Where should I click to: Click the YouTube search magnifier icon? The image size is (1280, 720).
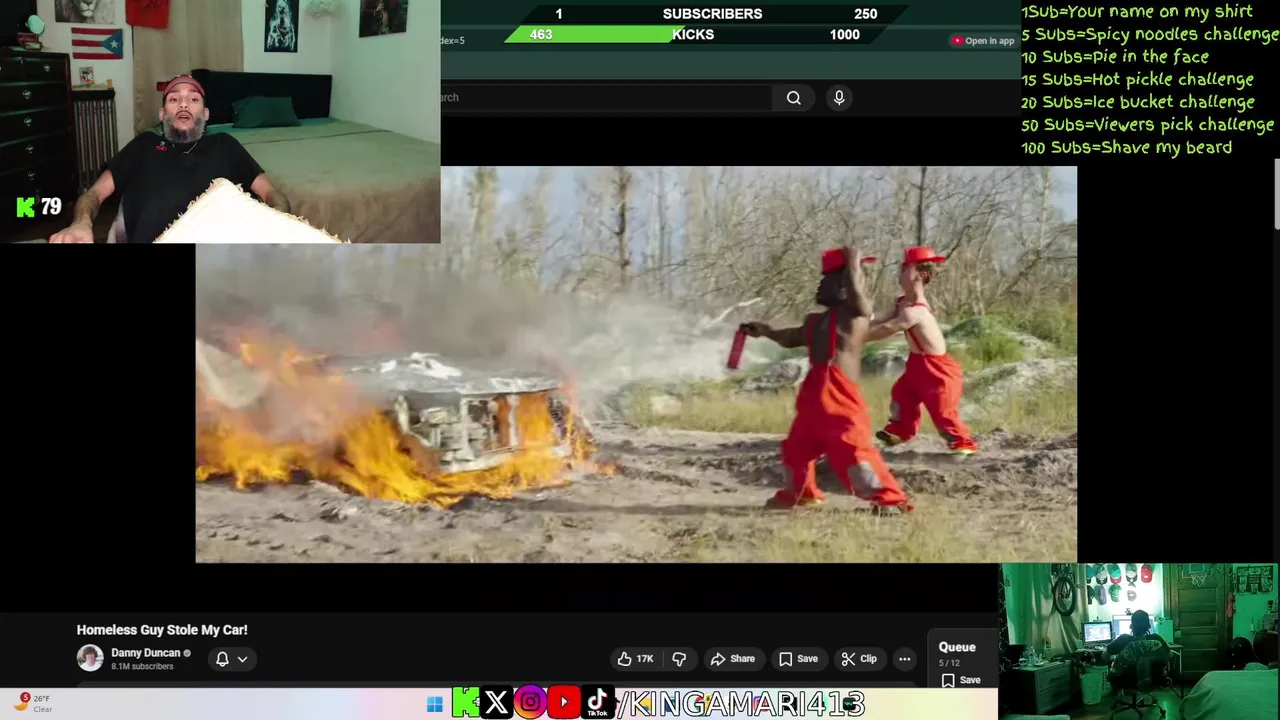[793, 98]
